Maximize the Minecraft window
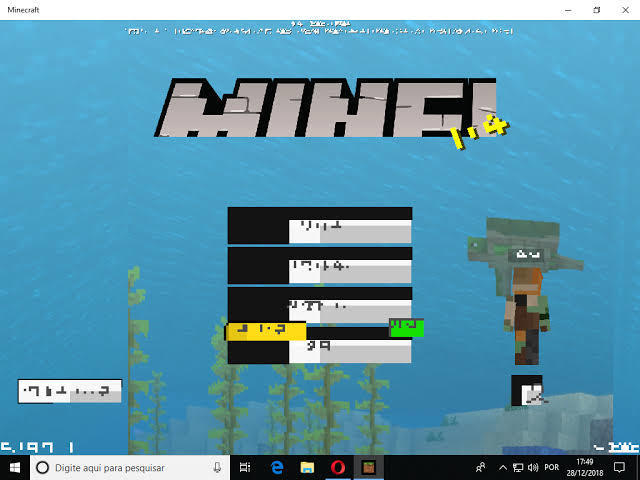Image resolution: width=640 pixels, height=480 pixels. click(x=597, y=10)
